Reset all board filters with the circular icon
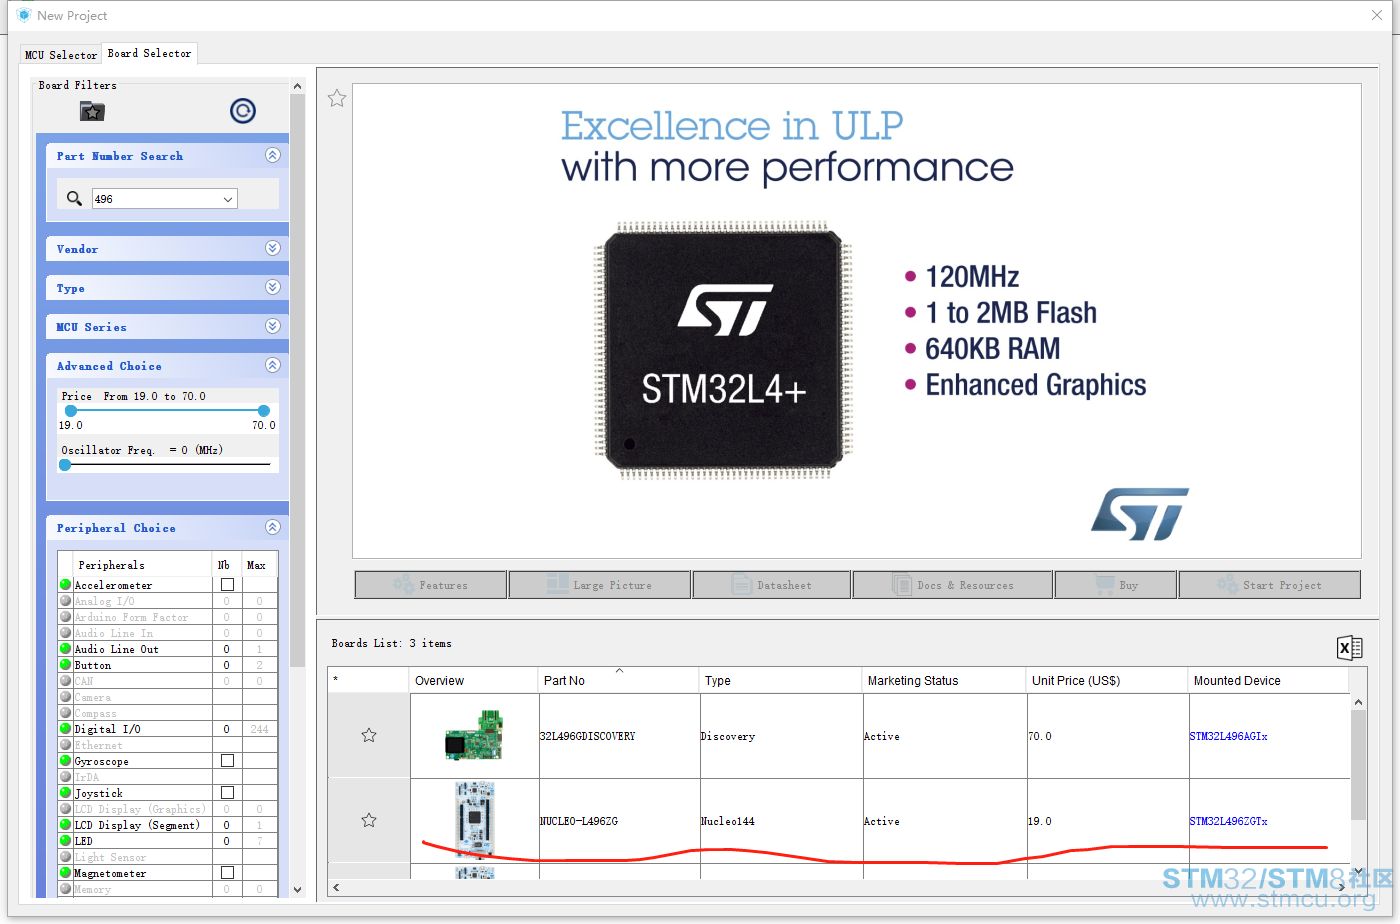 [x=243, y=111]
